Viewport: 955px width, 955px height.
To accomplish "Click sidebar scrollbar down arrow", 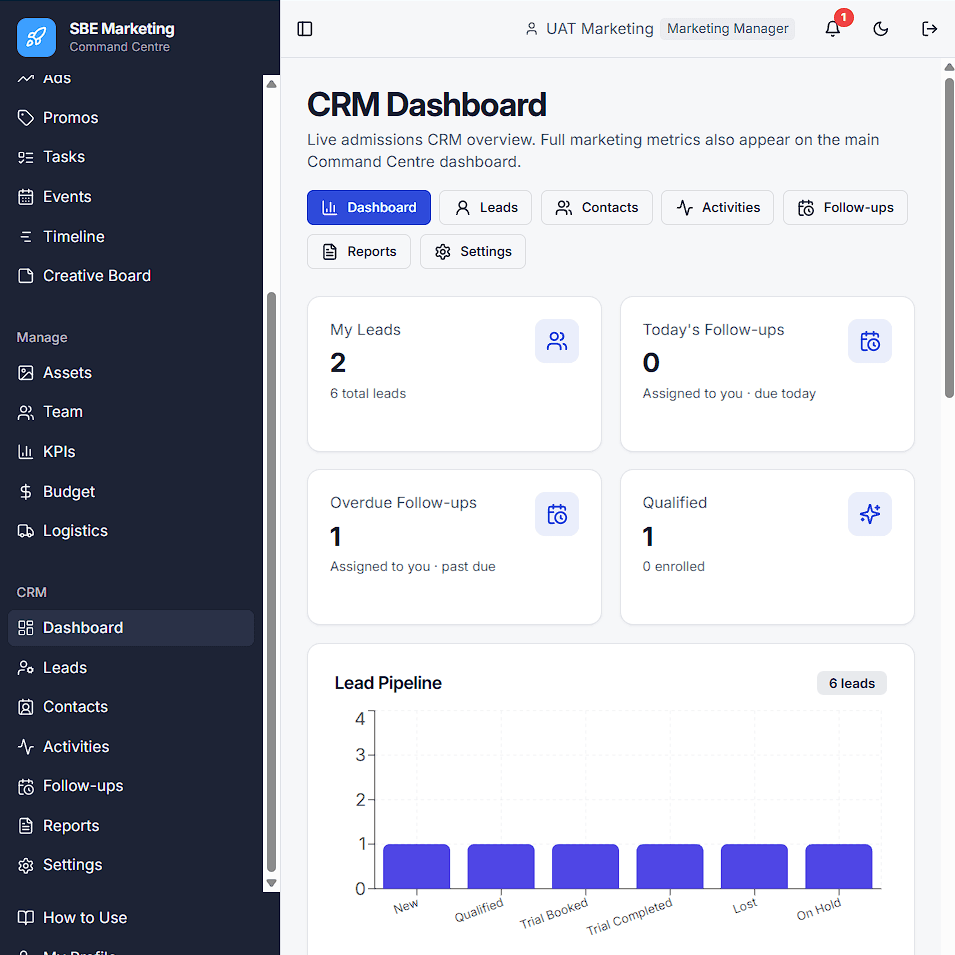I will pos(272,883).
